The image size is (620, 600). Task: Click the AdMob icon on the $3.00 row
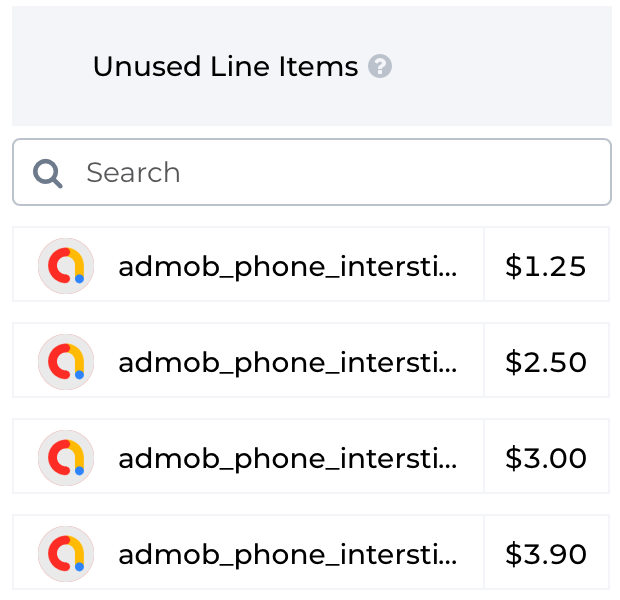(66, 458)
